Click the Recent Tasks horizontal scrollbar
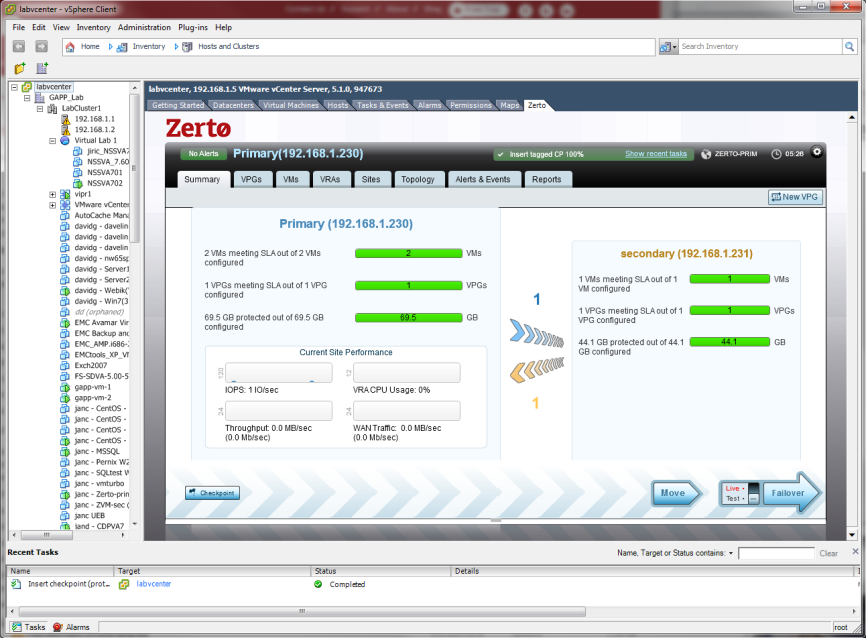This screenshot has height=638, width=866. coord(302,611)
